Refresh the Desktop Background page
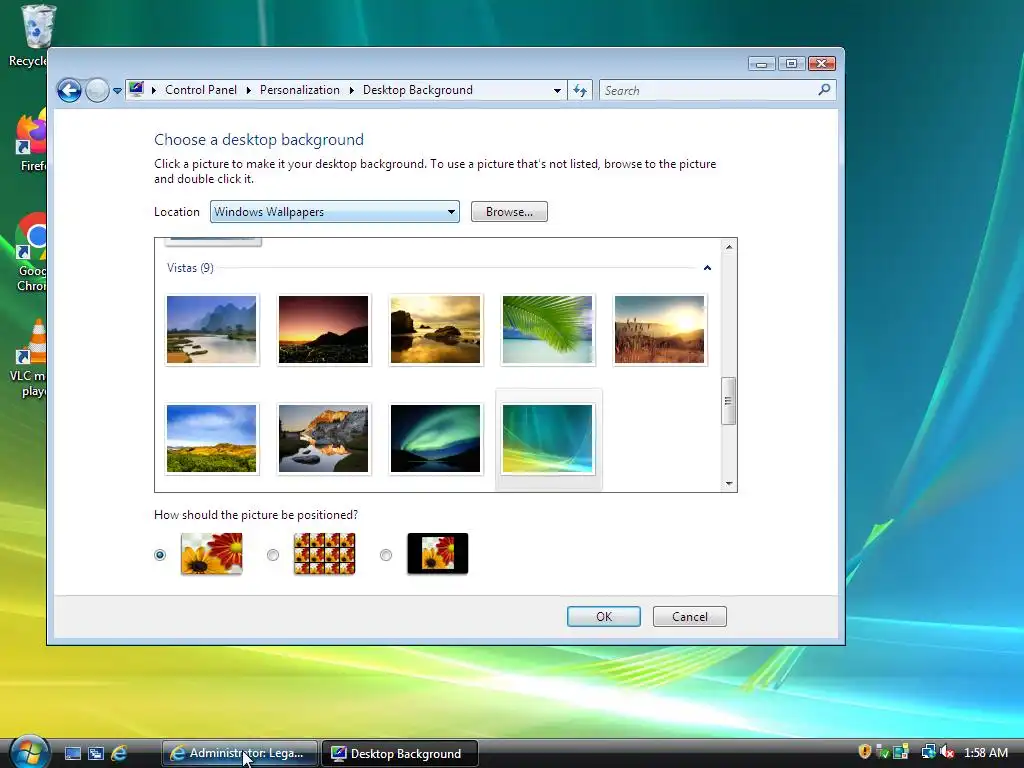The height and width of the screenshot is (768, 1024). 580,91
